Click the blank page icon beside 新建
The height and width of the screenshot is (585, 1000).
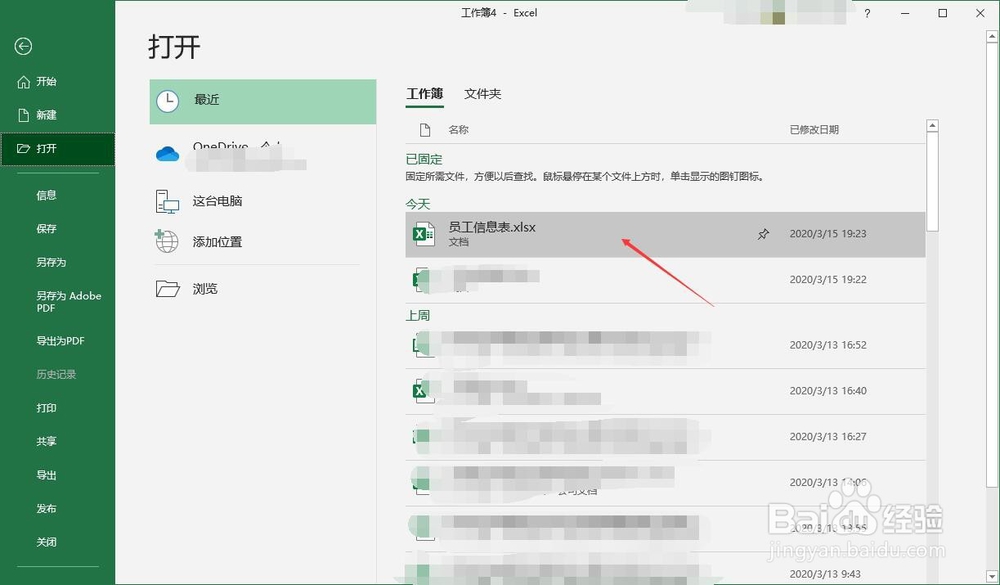pyautogui.click(x=24, y=115)
